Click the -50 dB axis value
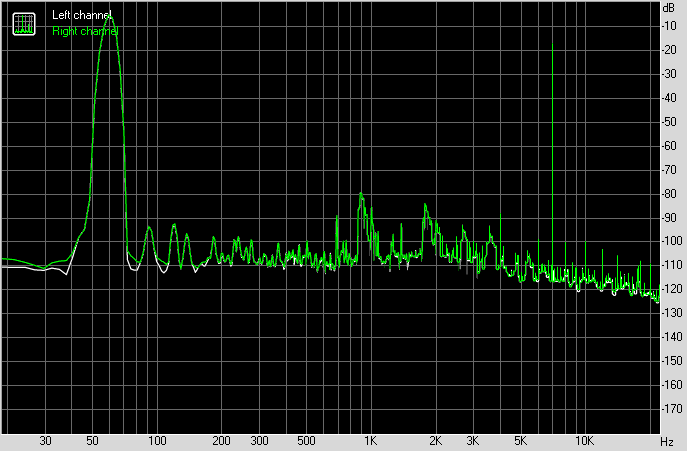 (x=669, y=122)
